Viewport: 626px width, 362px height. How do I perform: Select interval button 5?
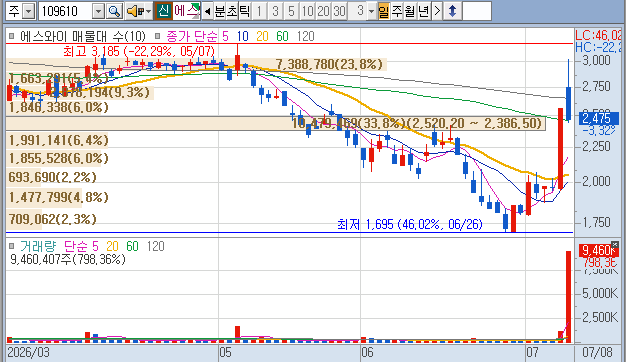291,11
